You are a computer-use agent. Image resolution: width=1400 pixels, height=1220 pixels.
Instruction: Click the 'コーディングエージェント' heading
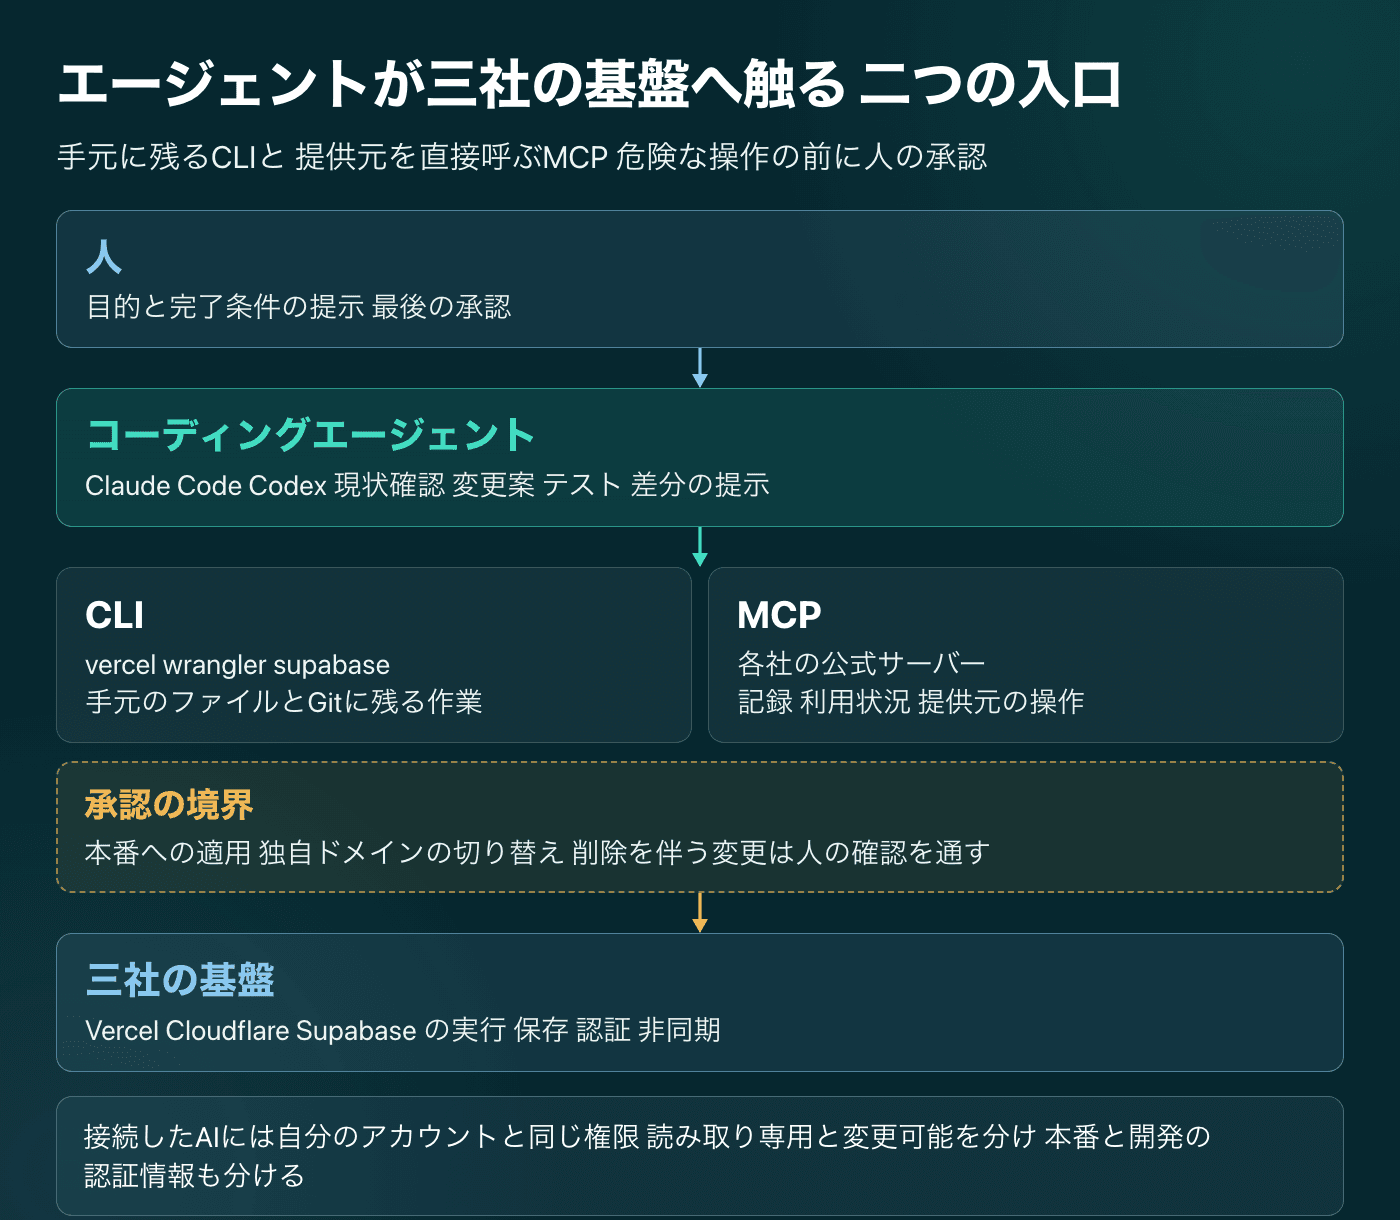coord(310,435)
